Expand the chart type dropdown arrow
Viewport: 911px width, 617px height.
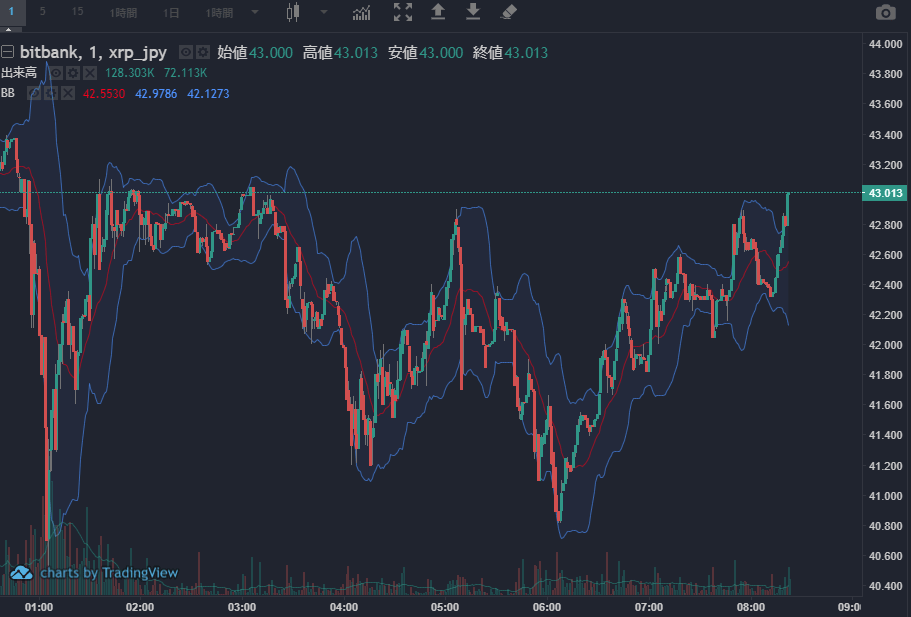click(x=323, y=13)
